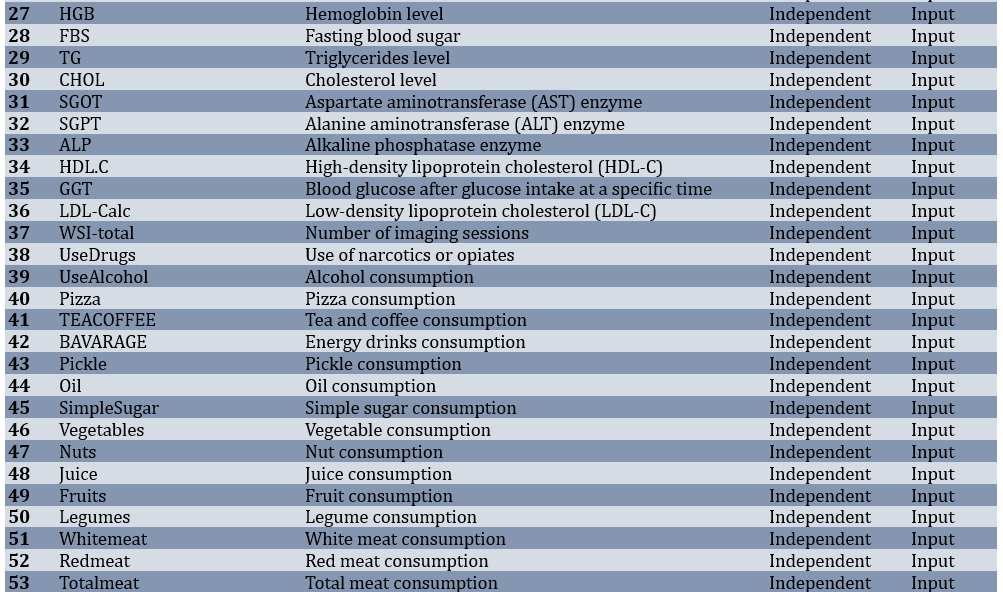Select the LDL-Calc variable cell

(x=94, y=211)
